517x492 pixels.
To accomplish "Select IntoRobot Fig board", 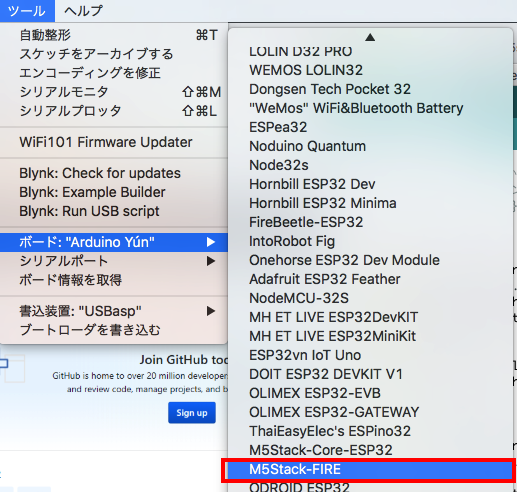I will (370, 241).
